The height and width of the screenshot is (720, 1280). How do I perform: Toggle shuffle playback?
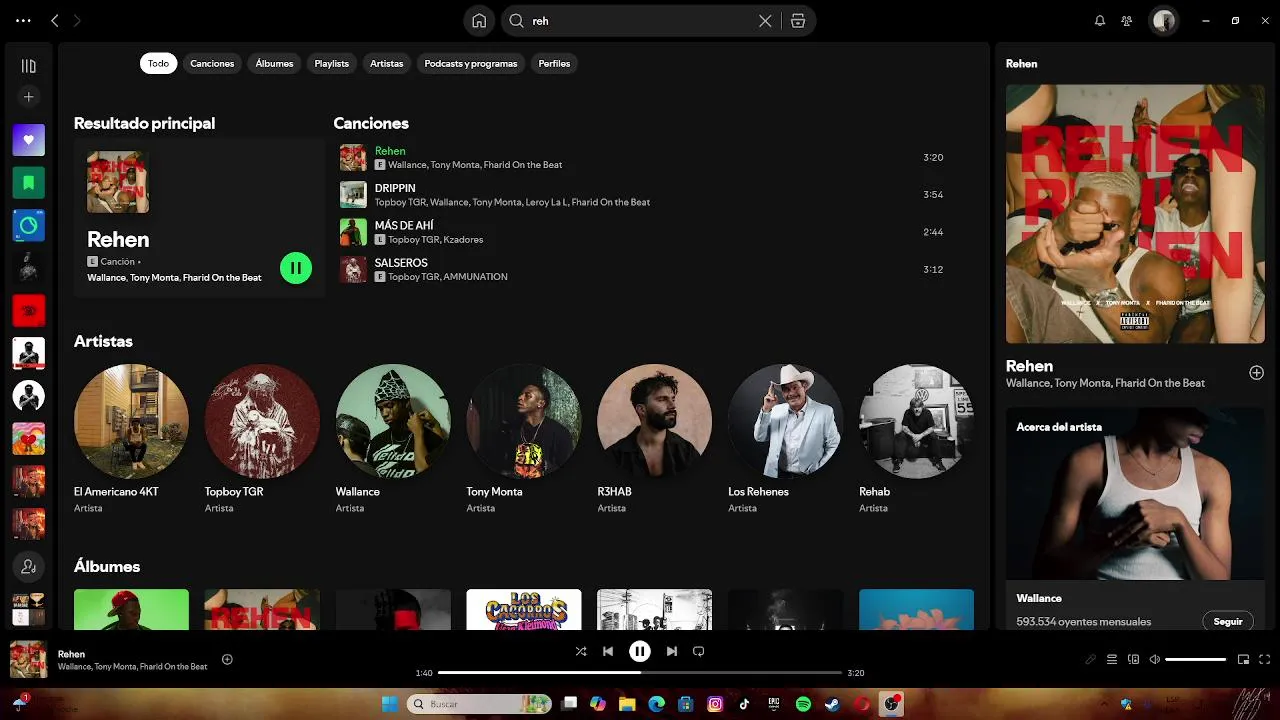tap(581, 651)
